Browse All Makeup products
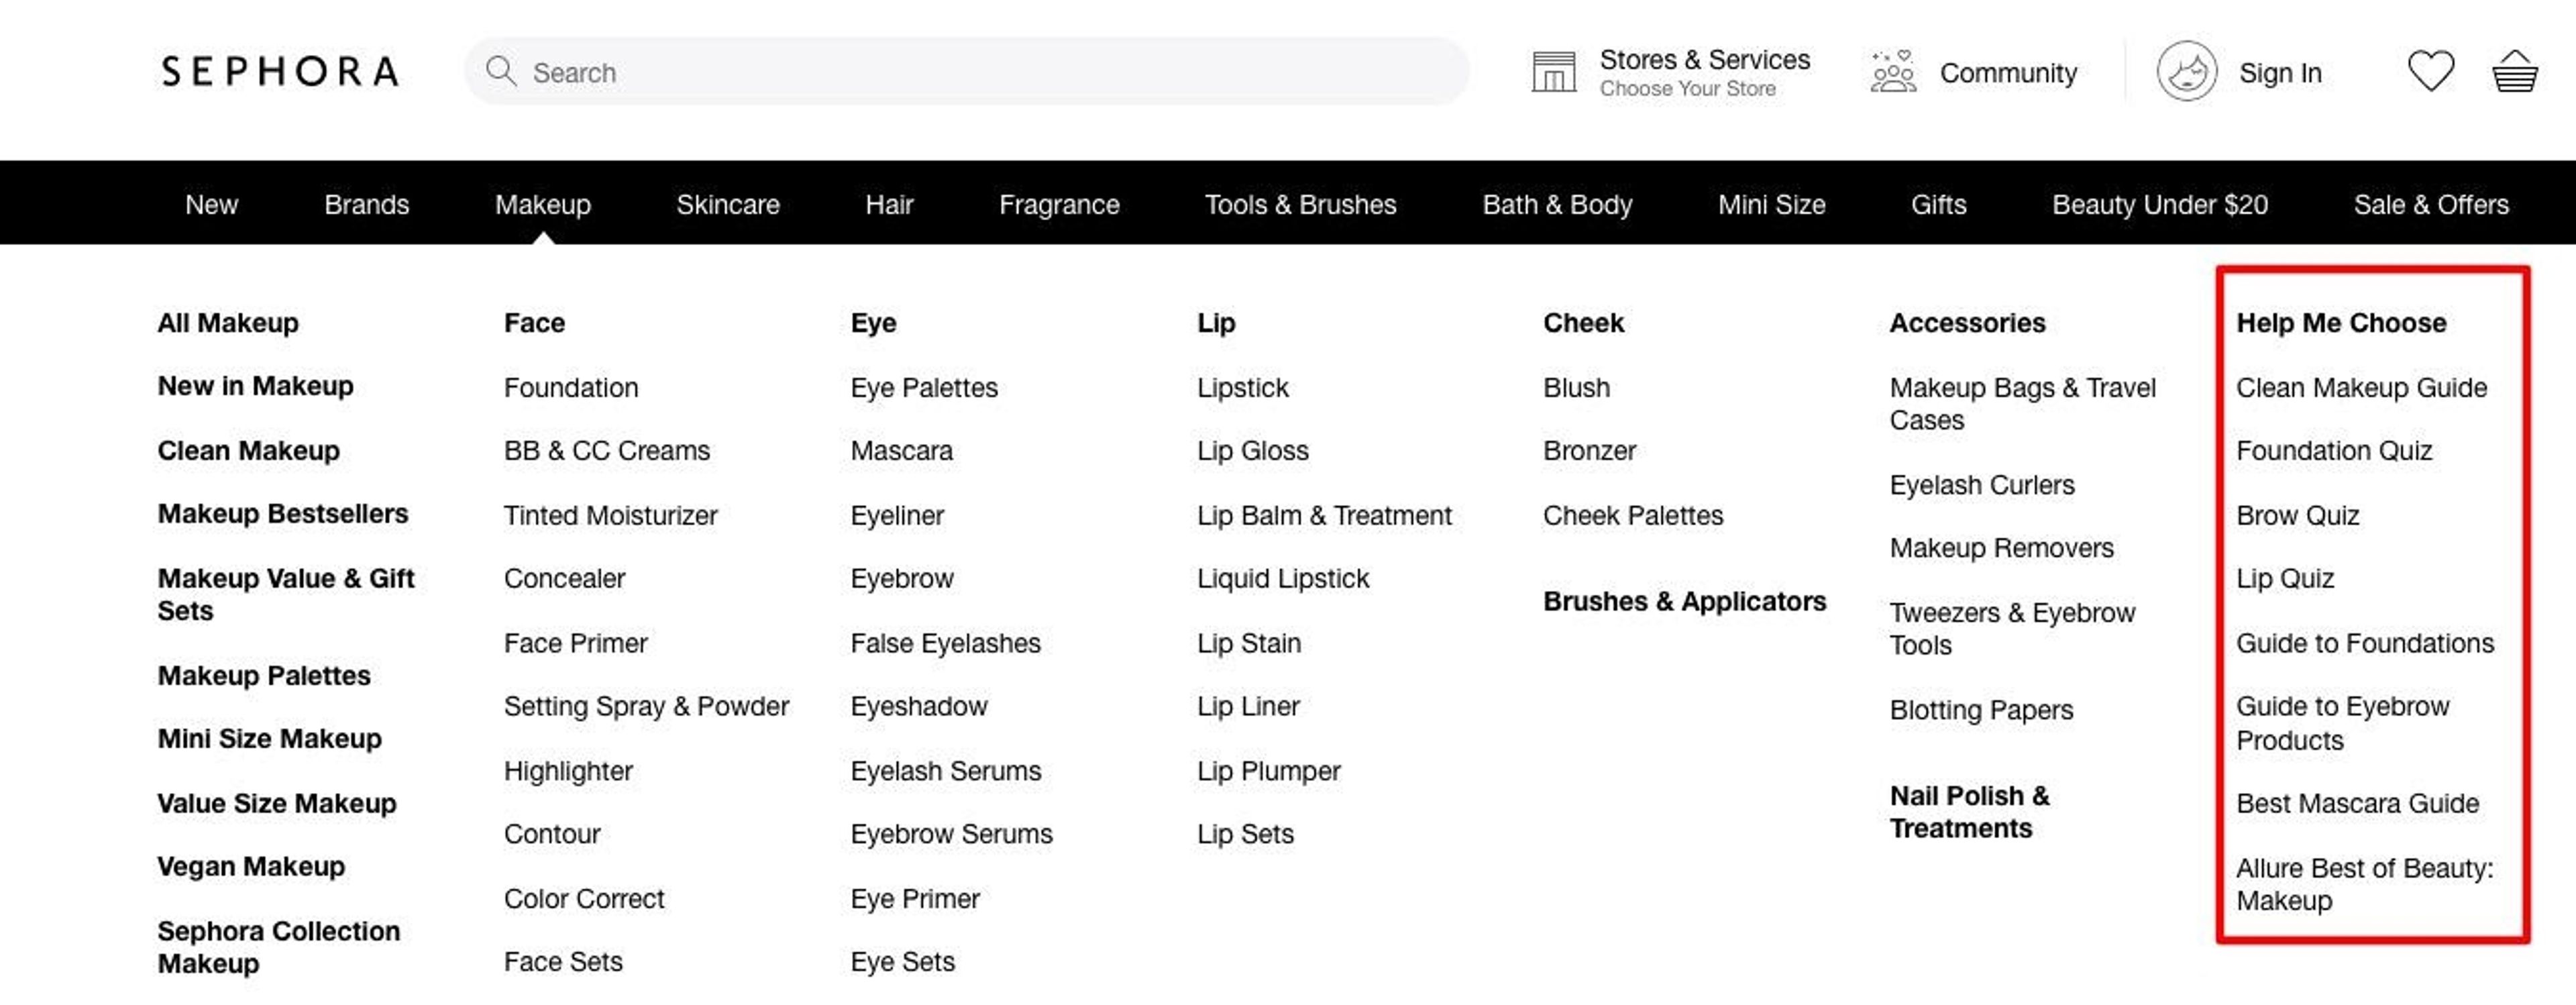The image size is (2576, 1005). (227, 322)
